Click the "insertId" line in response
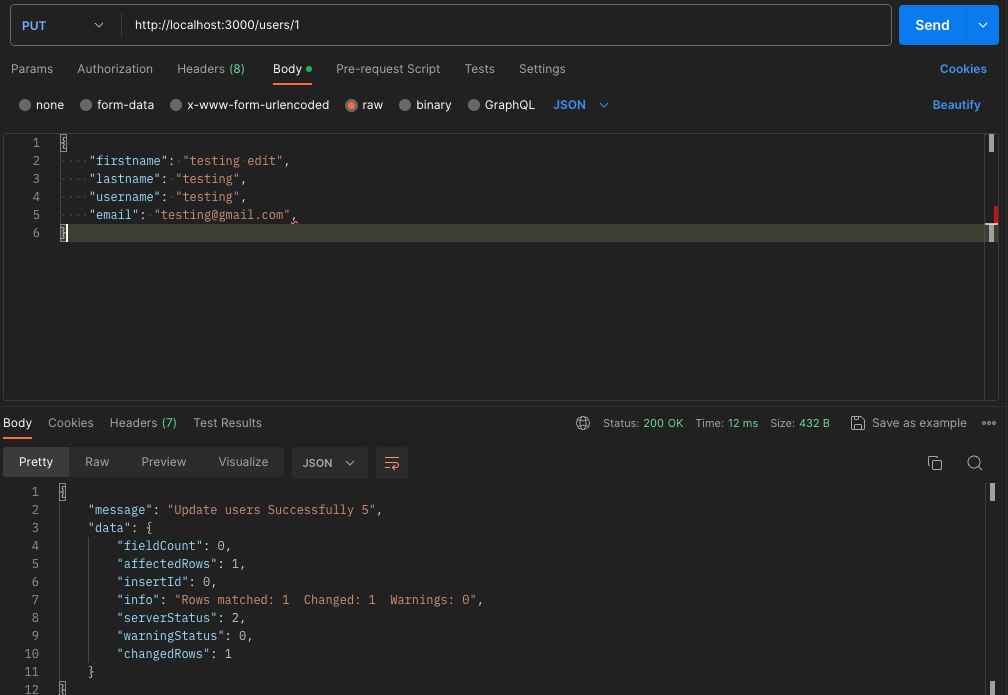This screenshot has width=1008, height=695. pyautogui.click(x=167, y=582)
